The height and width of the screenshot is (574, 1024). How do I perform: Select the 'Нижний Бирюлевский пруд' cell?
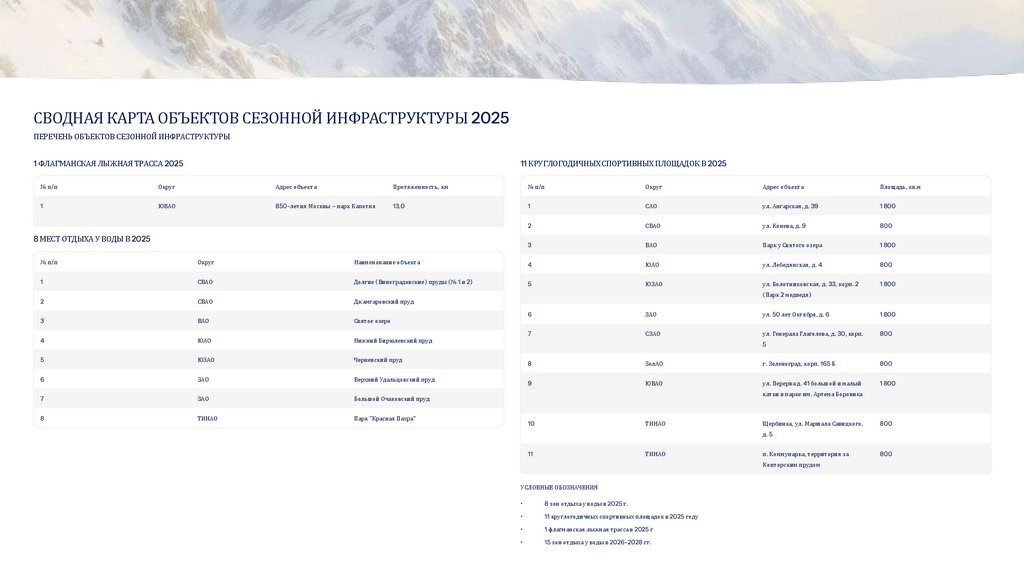[x=392, y=340]
